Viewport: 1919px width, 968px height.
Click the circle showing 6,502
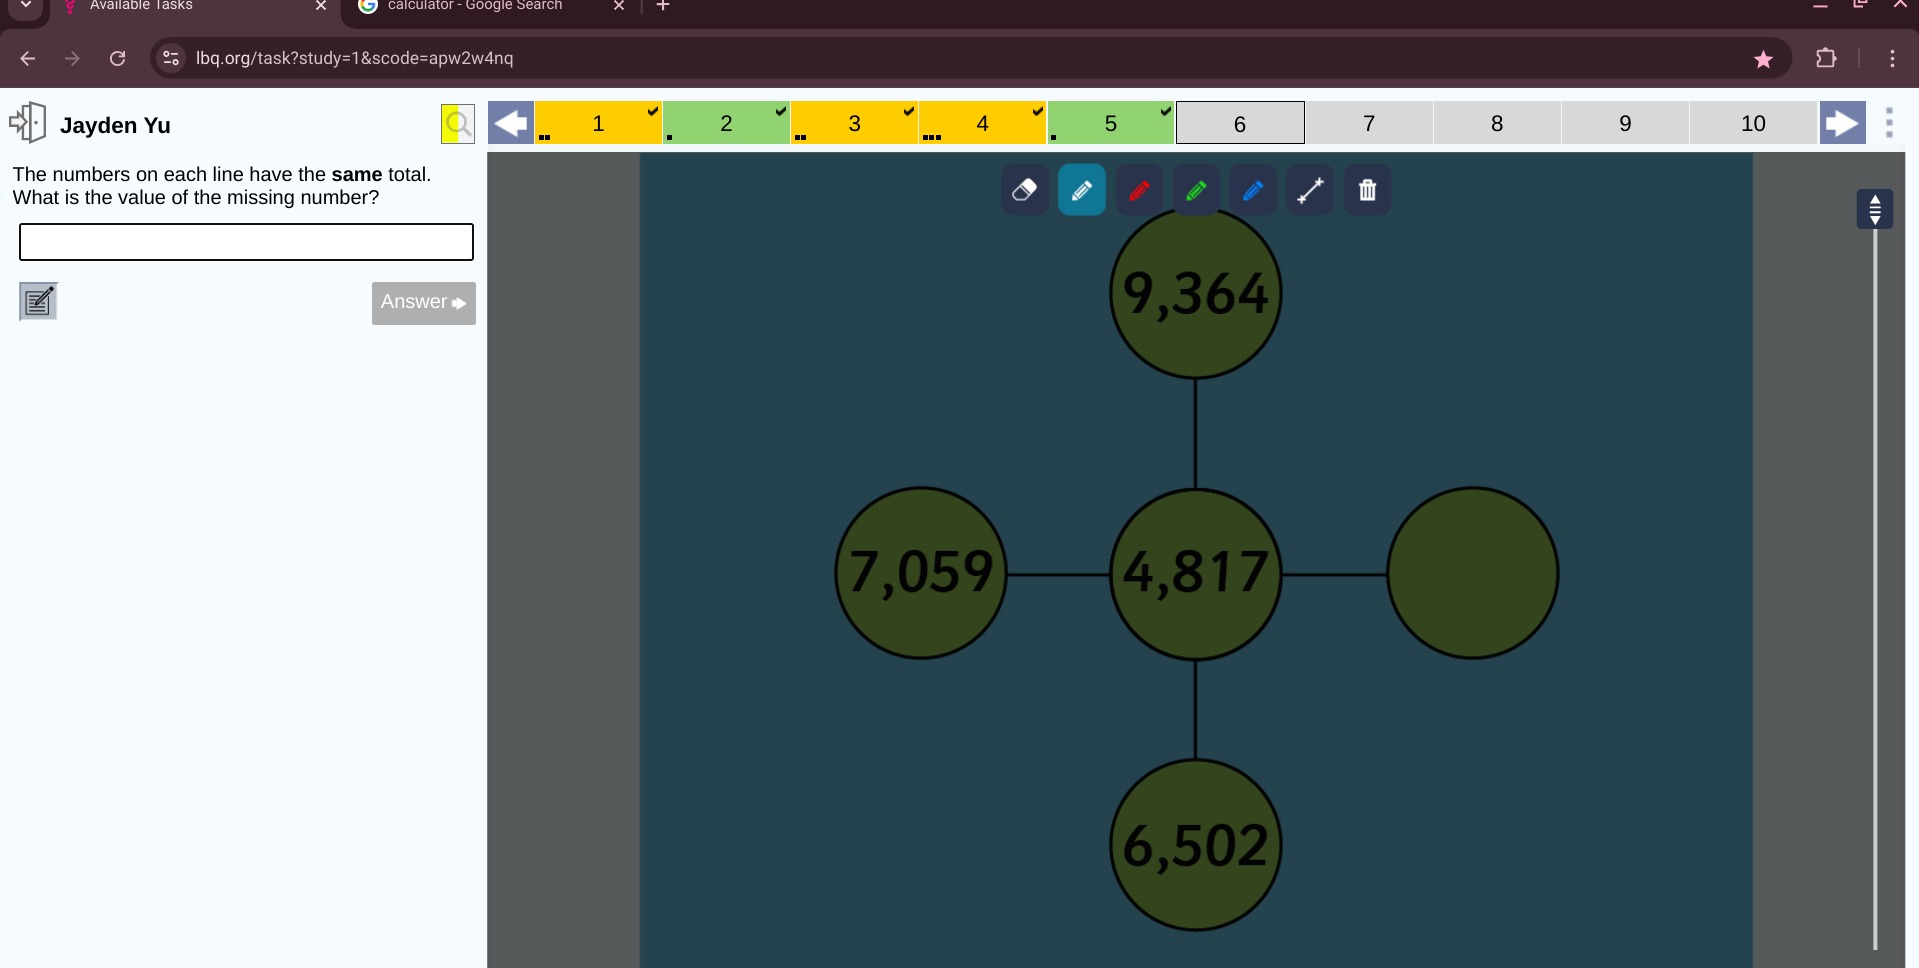tap(1195, 845)
